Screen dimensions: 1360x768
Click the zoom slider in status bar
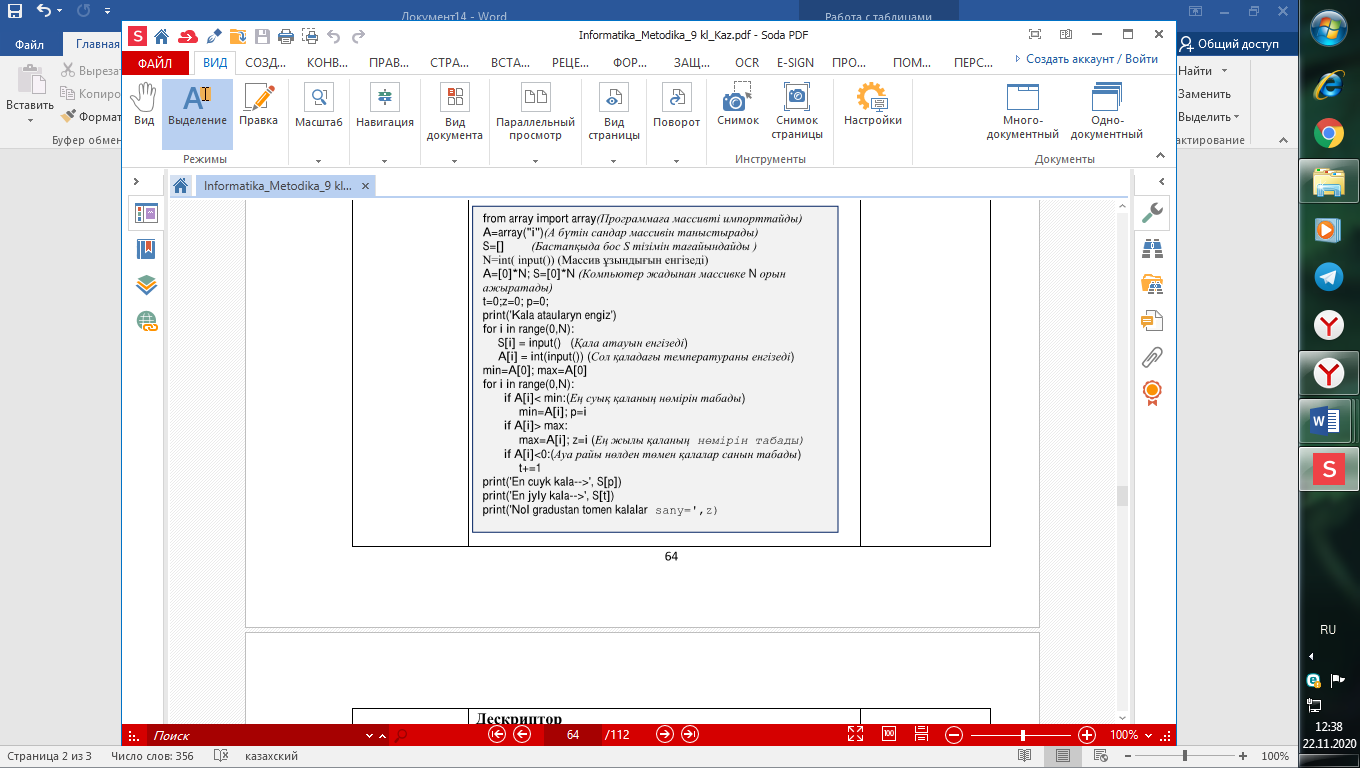[1021, 734]
